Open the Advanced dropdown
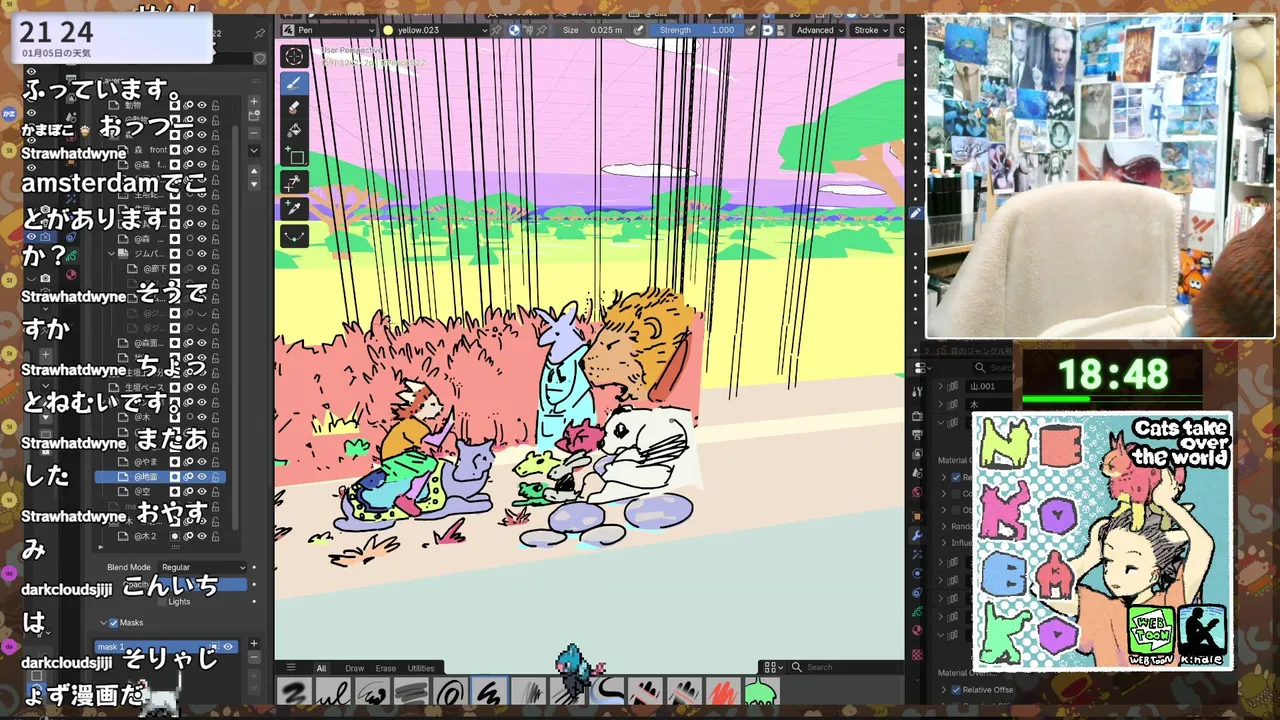1280x720 pixels. 819,30
